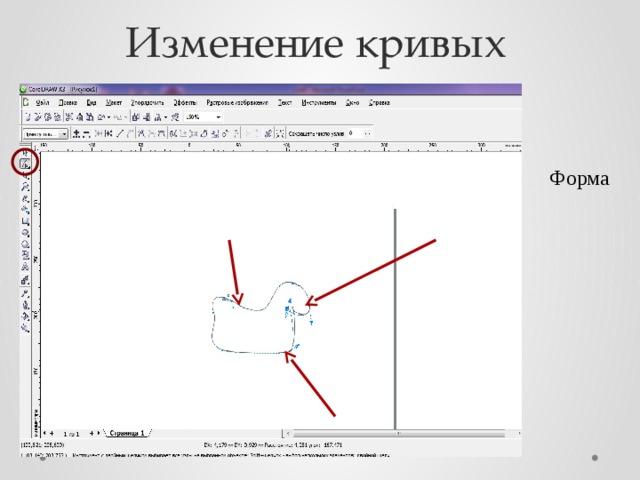Click the Break Curve icon
The width and height of the screenshot is (640, 480).
[x=108, y=134]
